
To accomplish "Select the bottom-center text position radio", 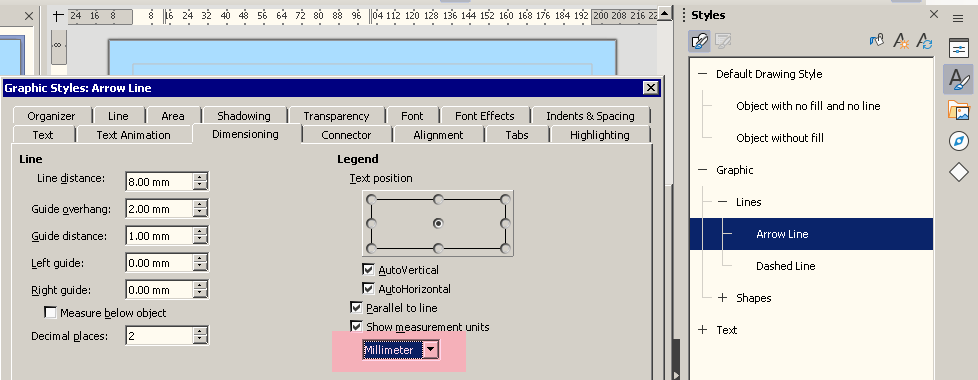I will 438,248.
